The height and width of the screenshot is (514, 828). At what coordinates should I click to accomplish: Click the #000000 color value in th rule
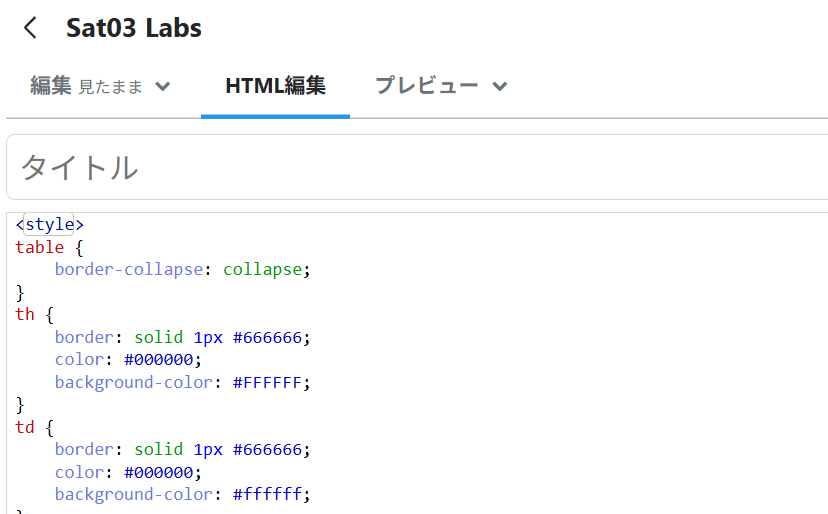[x=159, y=360]
